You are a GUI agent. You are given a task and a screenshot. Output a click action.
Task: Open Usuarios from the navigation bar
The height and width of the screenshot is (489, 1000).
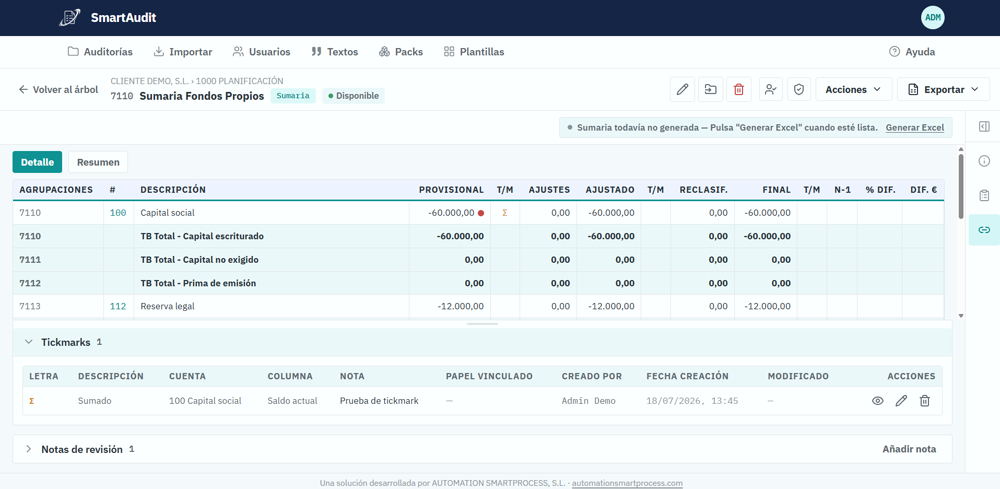pyautogui.click(x=261, y=52)
